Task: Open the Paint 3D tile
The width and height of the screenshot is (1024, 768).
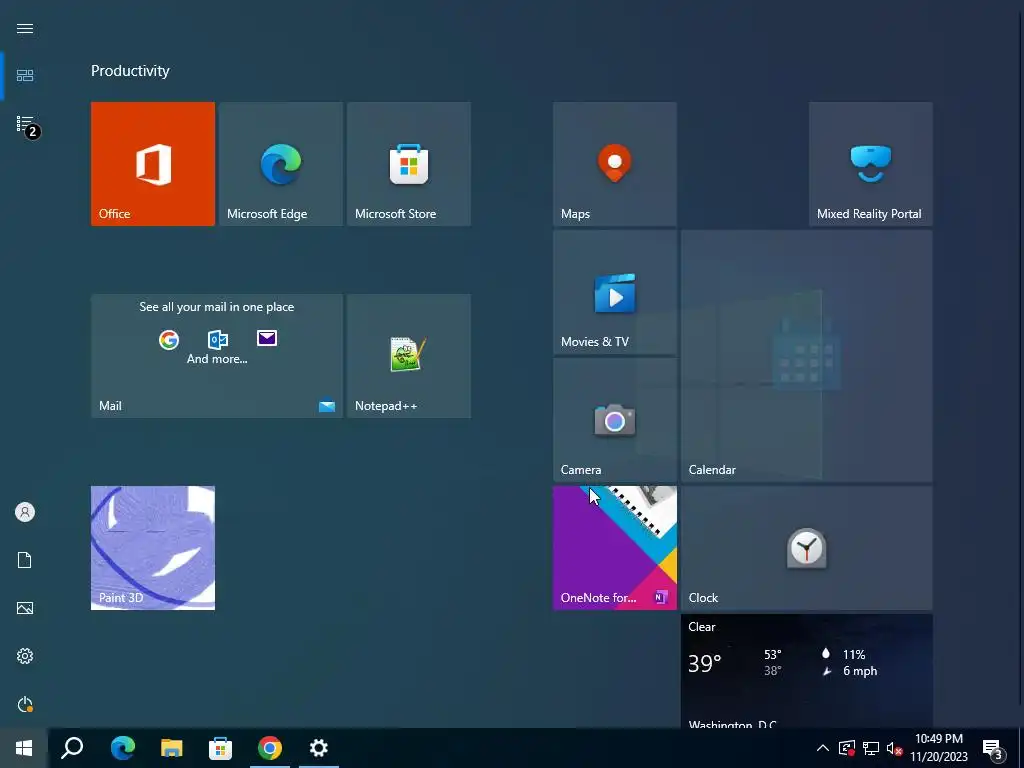Action: pyautogui.click(x=153, y=548)
